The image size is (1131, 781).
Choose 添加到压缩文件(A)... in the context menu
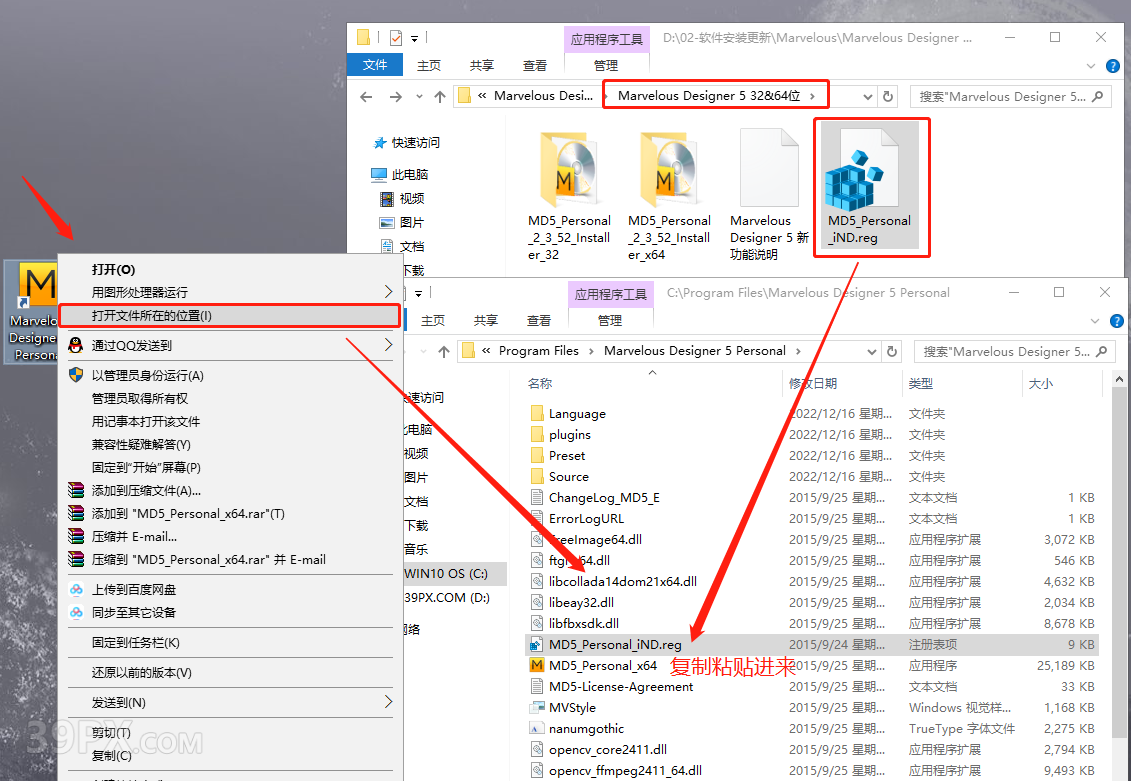229,490
